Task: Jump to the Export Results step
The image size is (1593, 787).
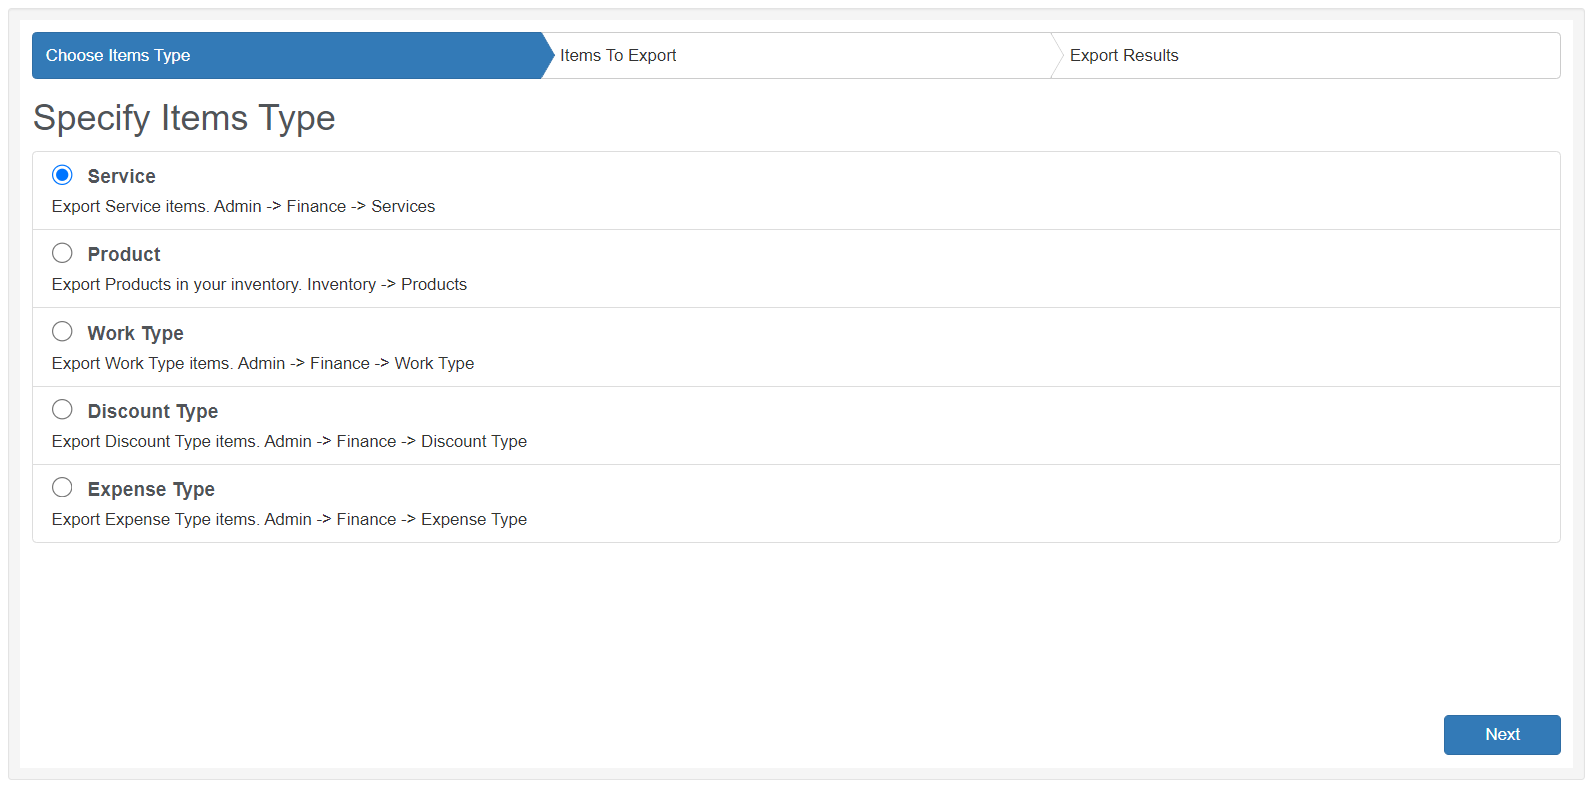Action: [1124, 56]
